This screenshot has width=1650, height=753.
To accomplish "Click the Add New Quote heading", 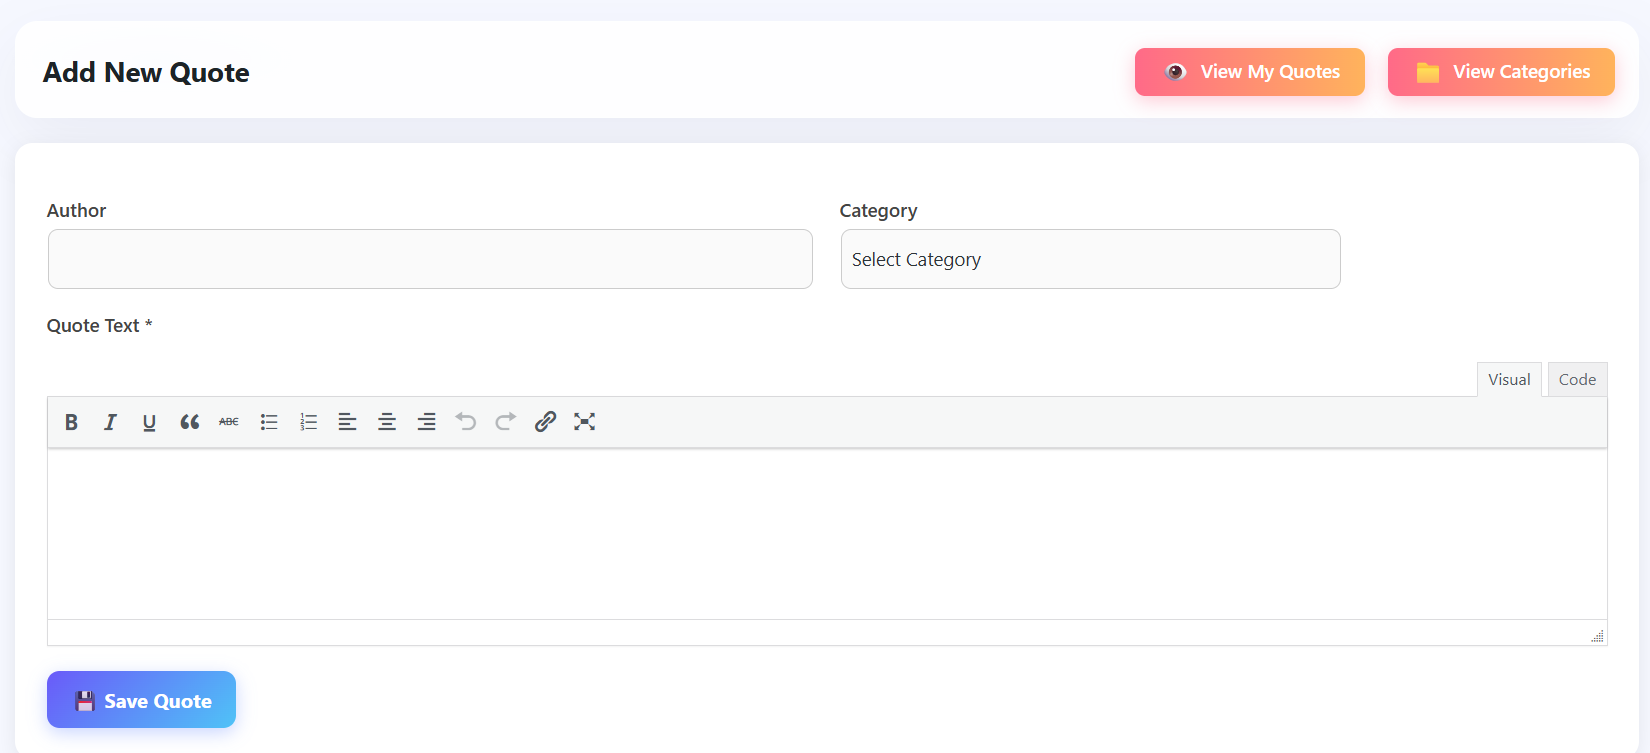I will point(146,73).
